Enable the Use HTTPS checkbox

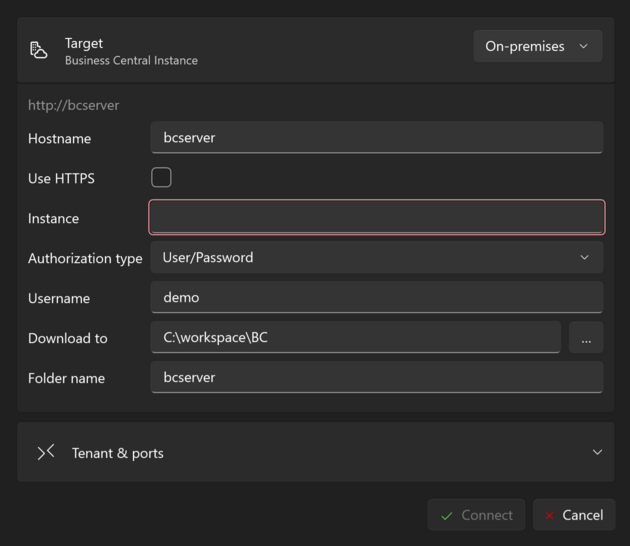click(161, 177)
